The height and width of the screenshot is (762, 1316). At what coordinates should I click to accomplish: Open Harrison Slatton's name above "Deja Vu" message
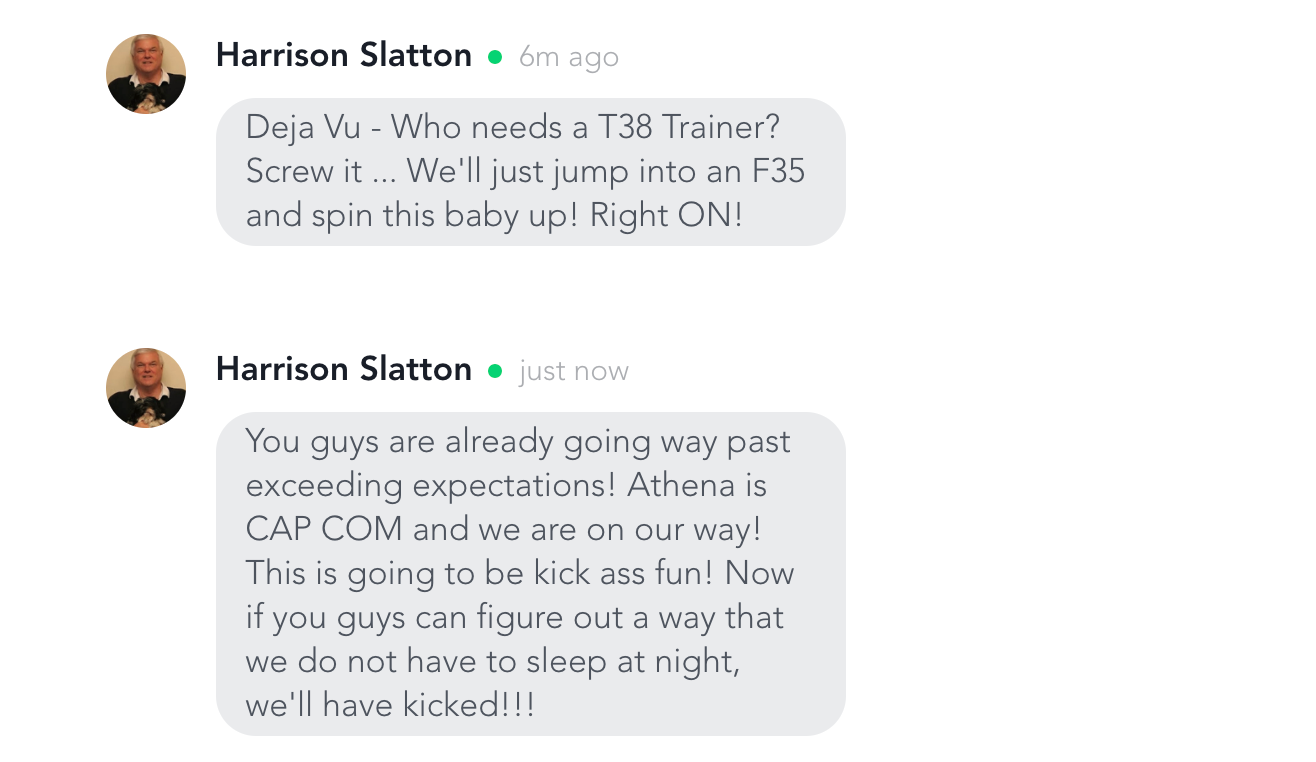pos(344,55)
